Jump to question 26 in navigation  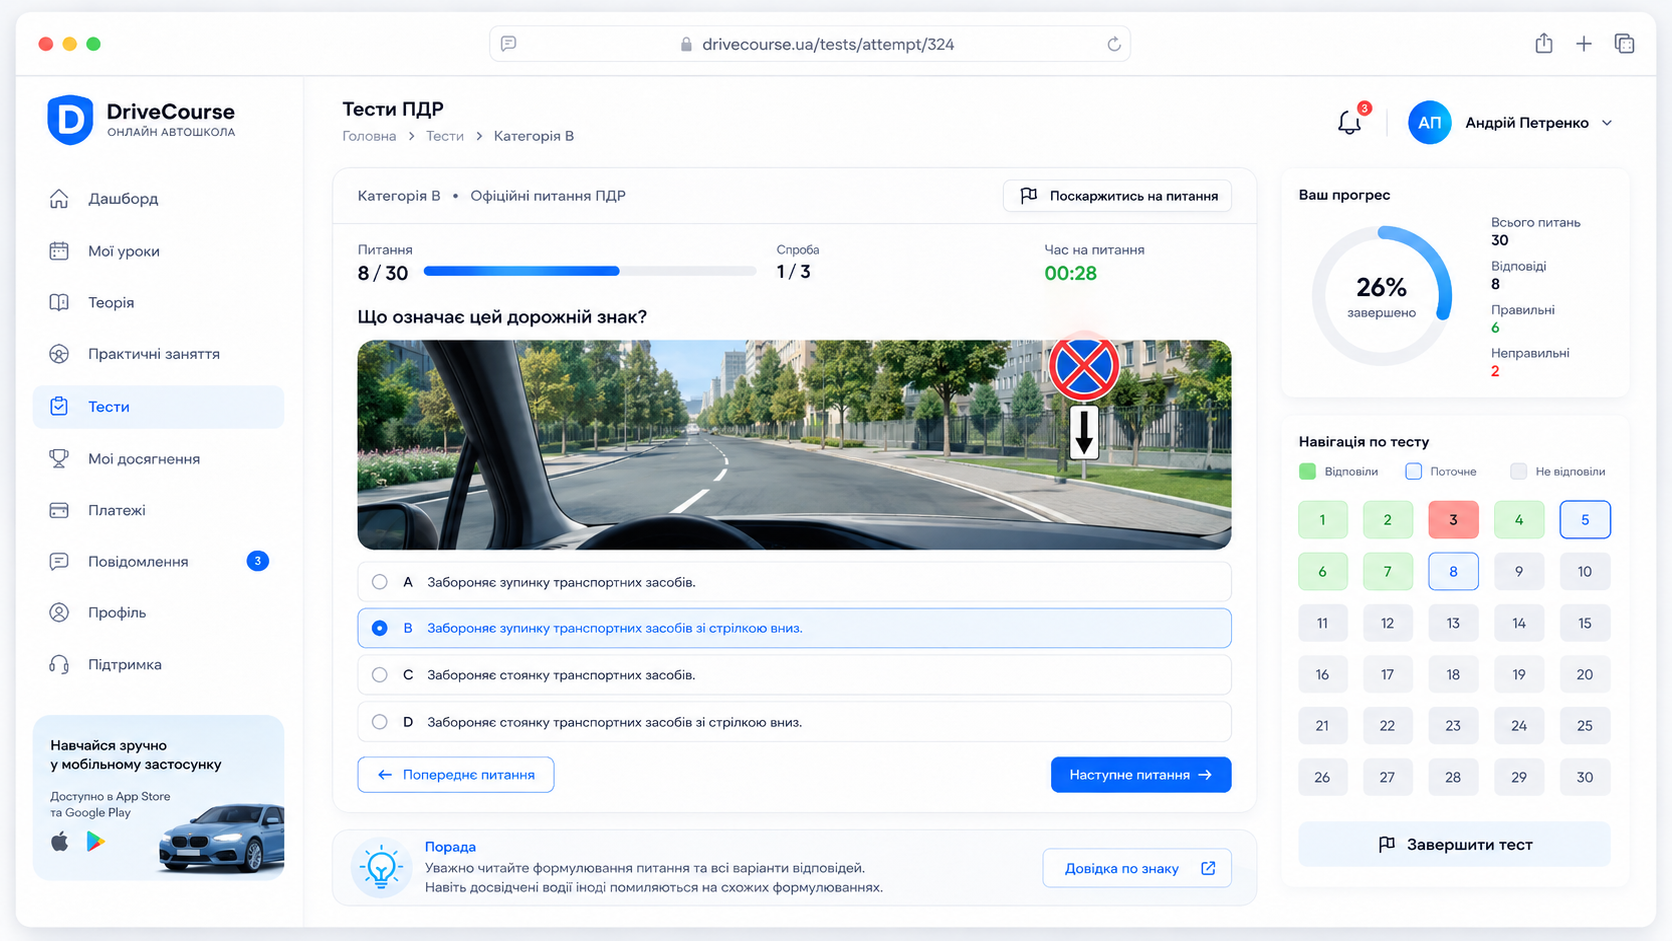click(x=1322, y=777)
